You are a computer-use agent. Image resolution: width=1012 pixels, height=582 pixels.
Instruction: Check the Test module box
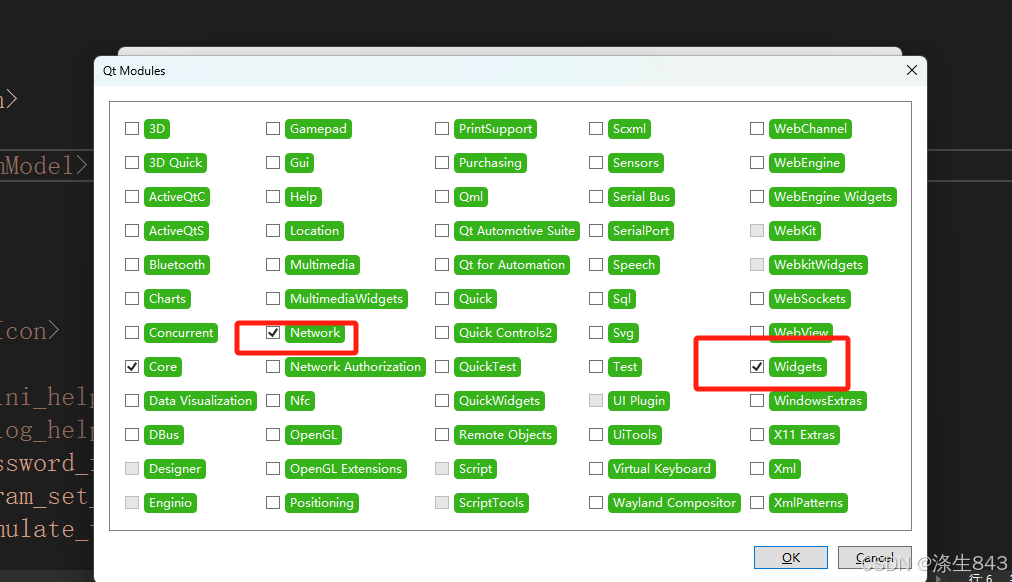pyautogui.click(x=596, y=366)
